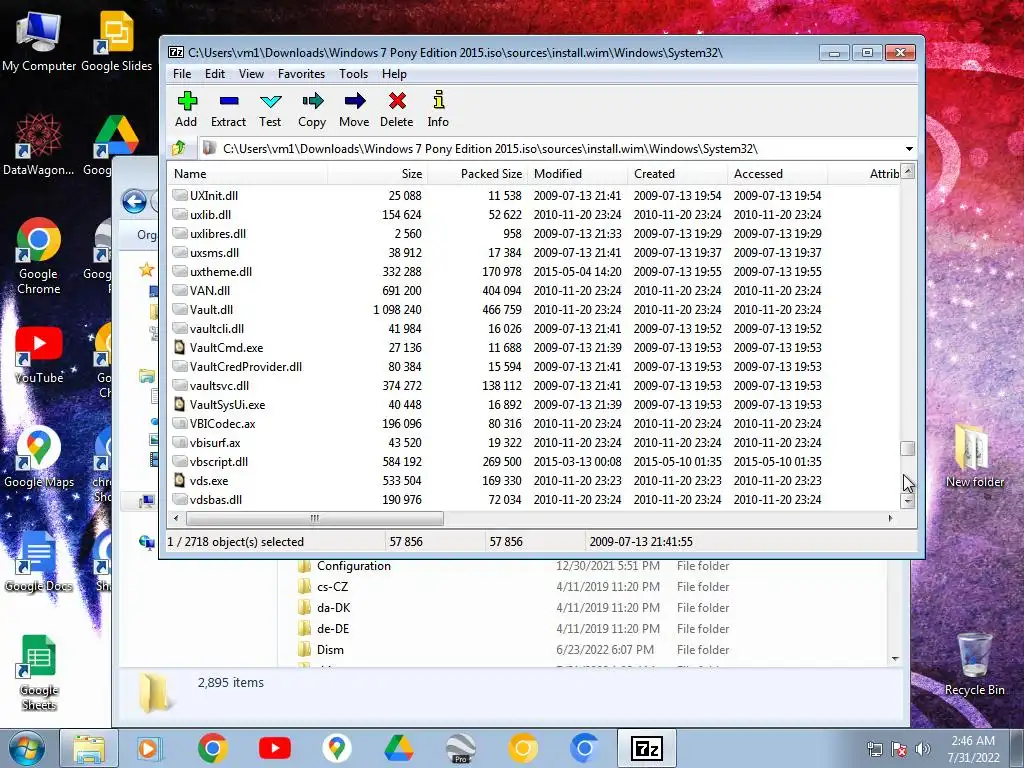
Task: Go up one folder level in 7-Zip
Action: click(x=179, y=148)
